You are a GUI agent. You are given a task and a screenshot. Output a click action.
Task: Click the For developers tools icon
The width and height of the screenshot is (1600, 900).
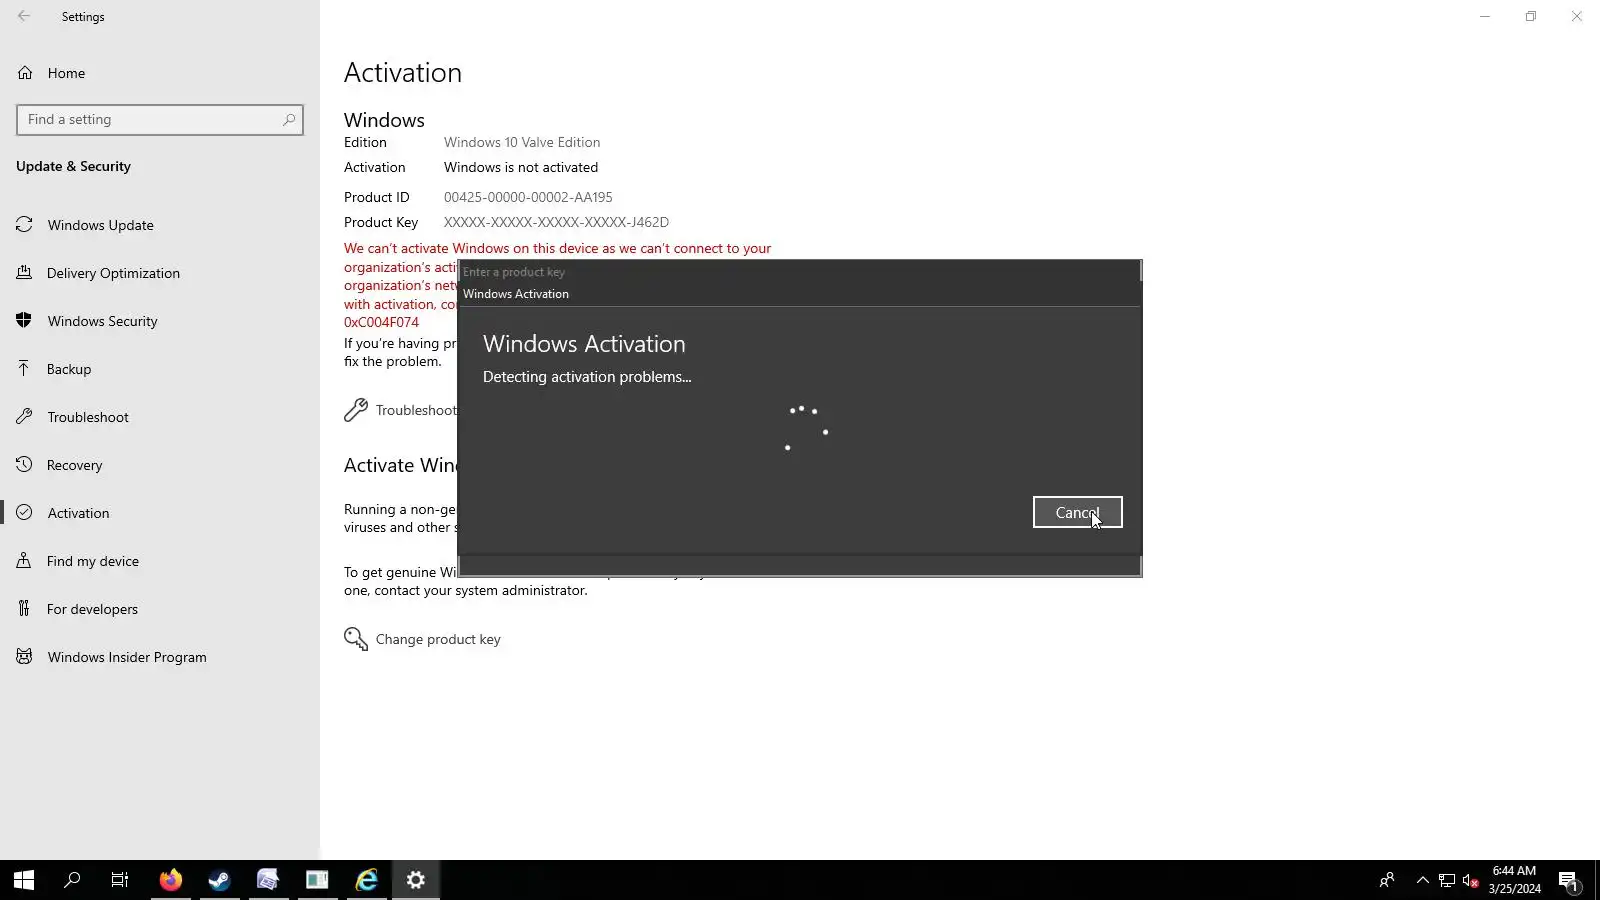[x=25, y=609]
